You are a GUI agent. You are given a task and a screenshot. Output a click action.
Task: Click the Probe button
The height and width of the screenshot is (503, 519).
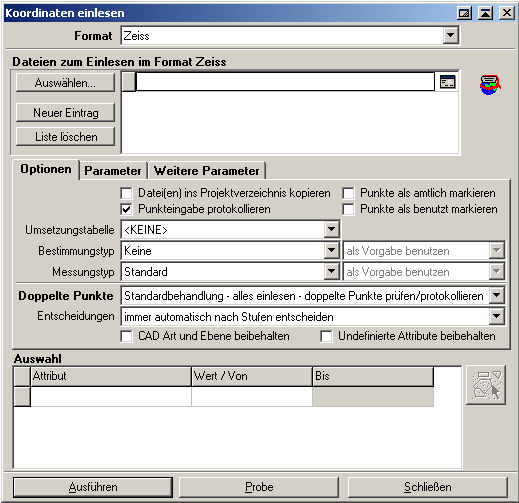(259, 487)
